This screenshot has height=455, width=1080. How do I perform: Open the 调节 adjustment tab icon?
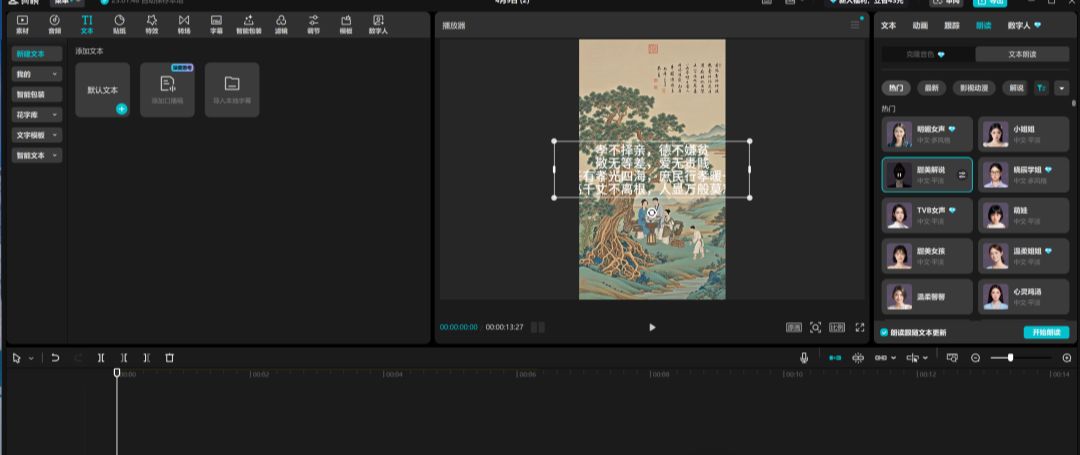[313, 25]
